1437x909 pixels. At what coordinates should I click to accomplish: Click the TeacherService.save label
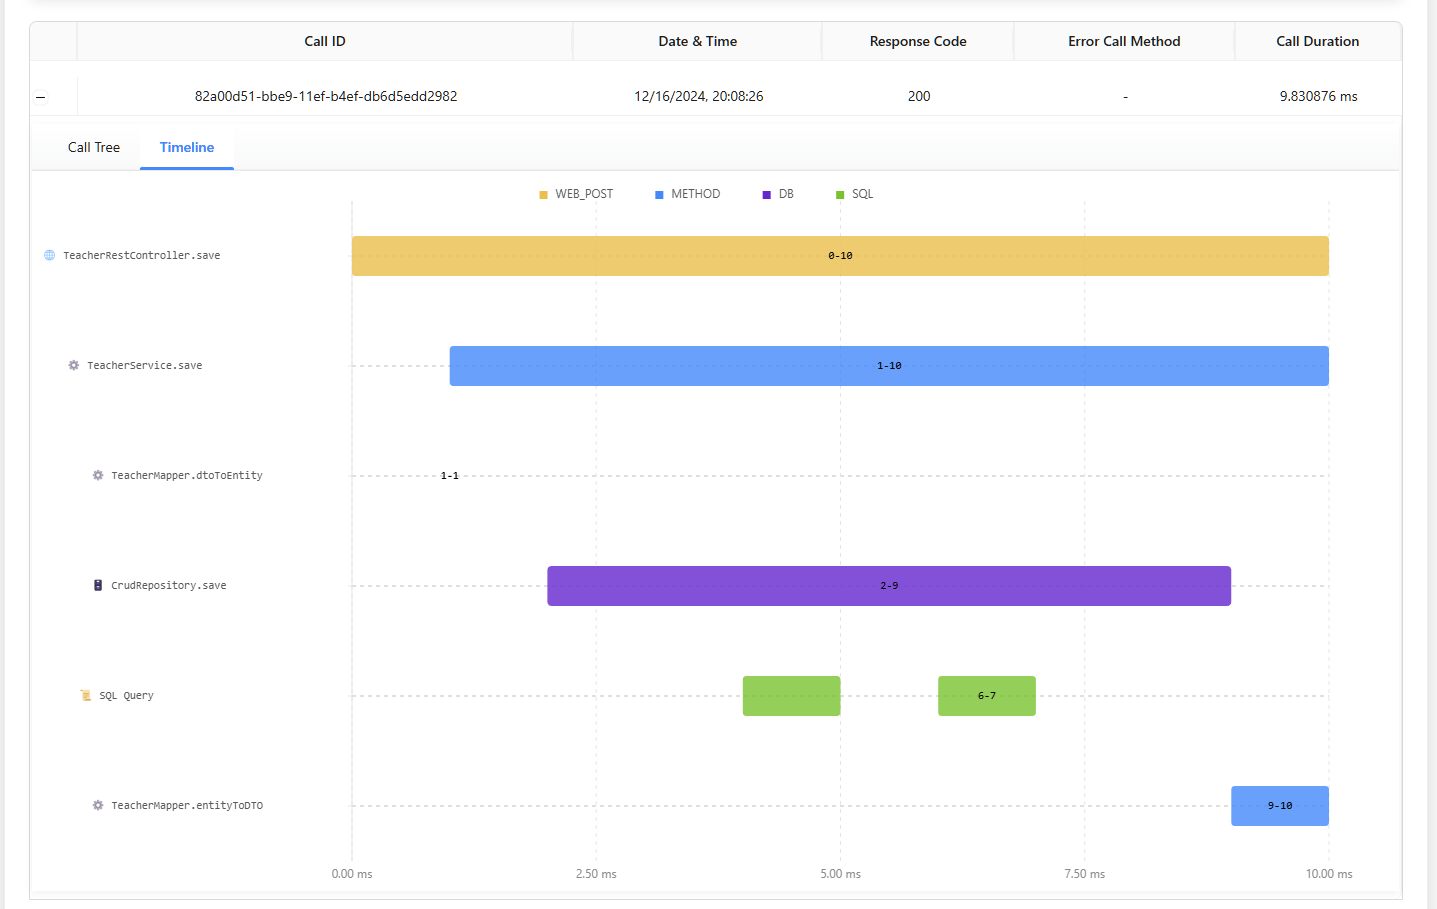coord(145,366)
